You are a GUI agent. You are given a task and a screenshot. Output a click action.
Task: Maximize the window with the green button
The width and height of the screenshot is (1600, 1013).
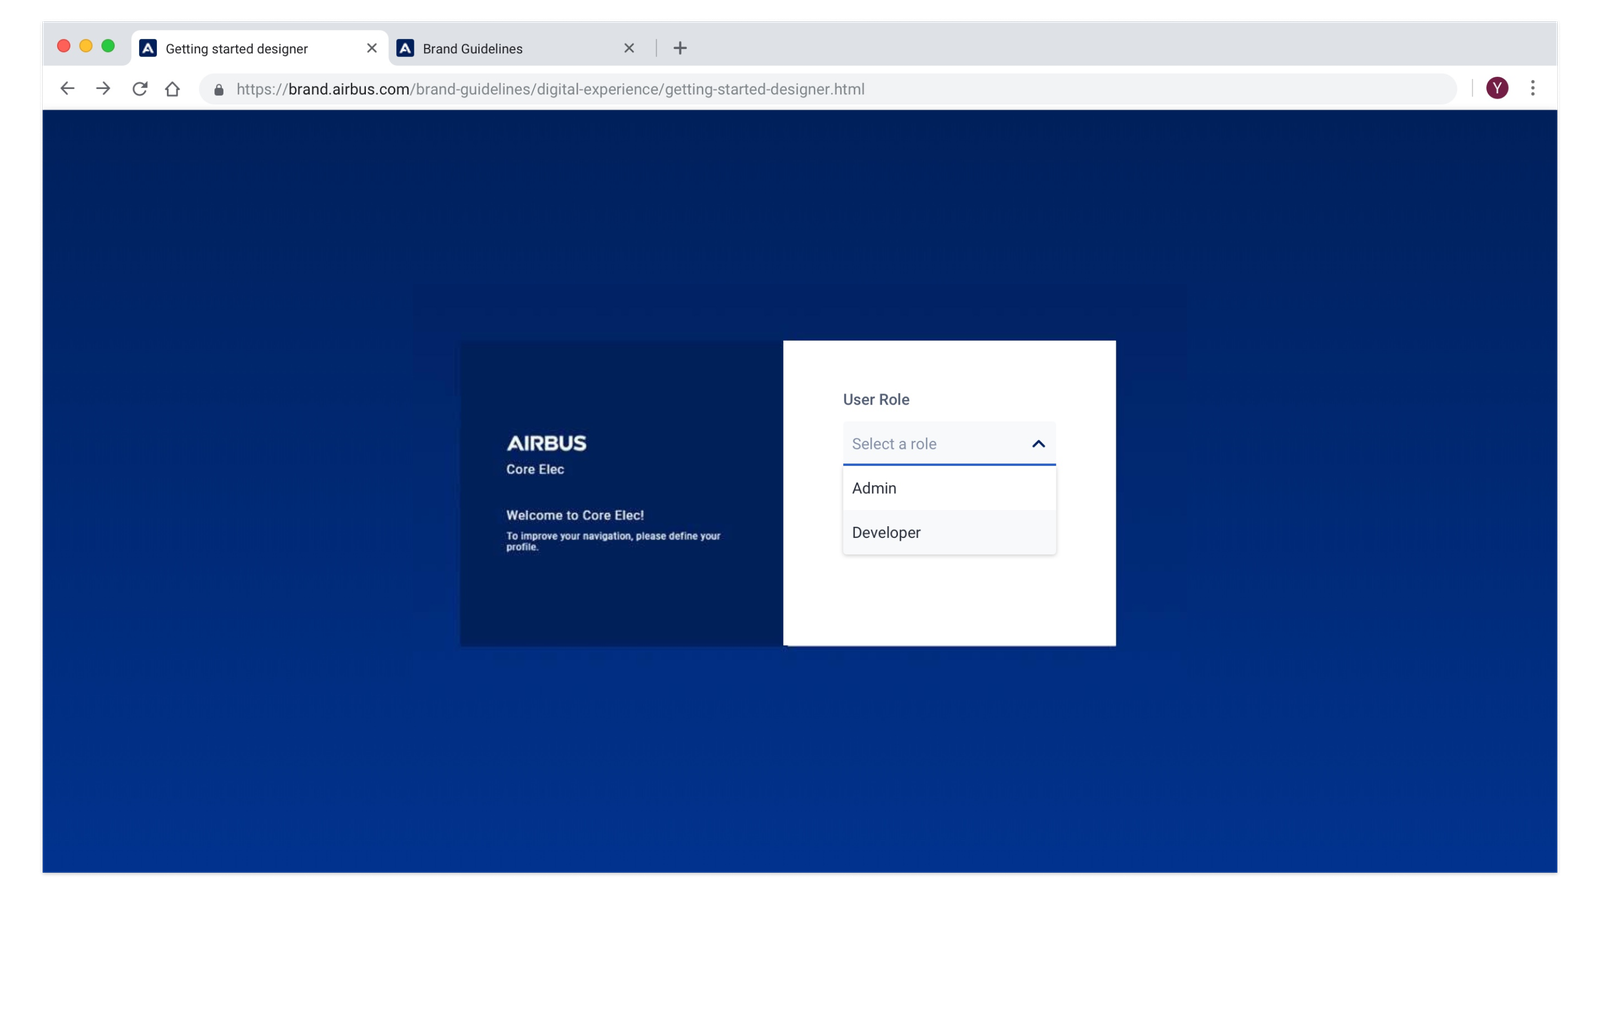(108, 46)
